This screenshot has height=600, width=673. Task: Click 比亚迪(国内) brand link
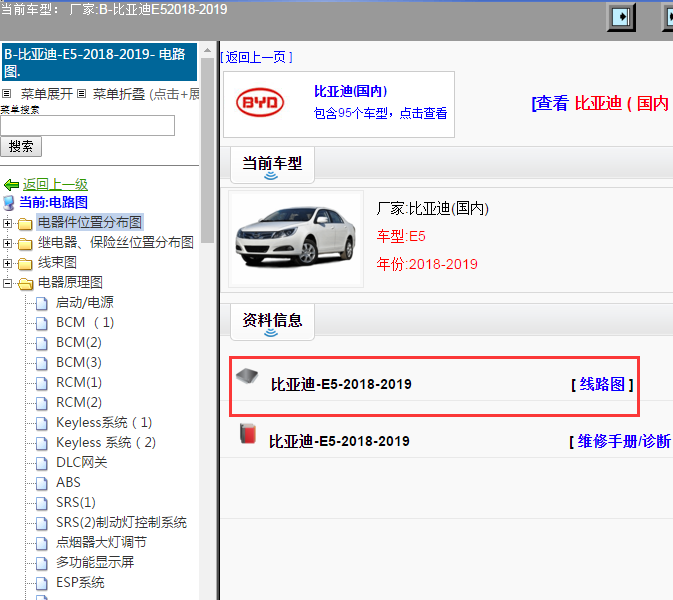[x=350, y=91]
